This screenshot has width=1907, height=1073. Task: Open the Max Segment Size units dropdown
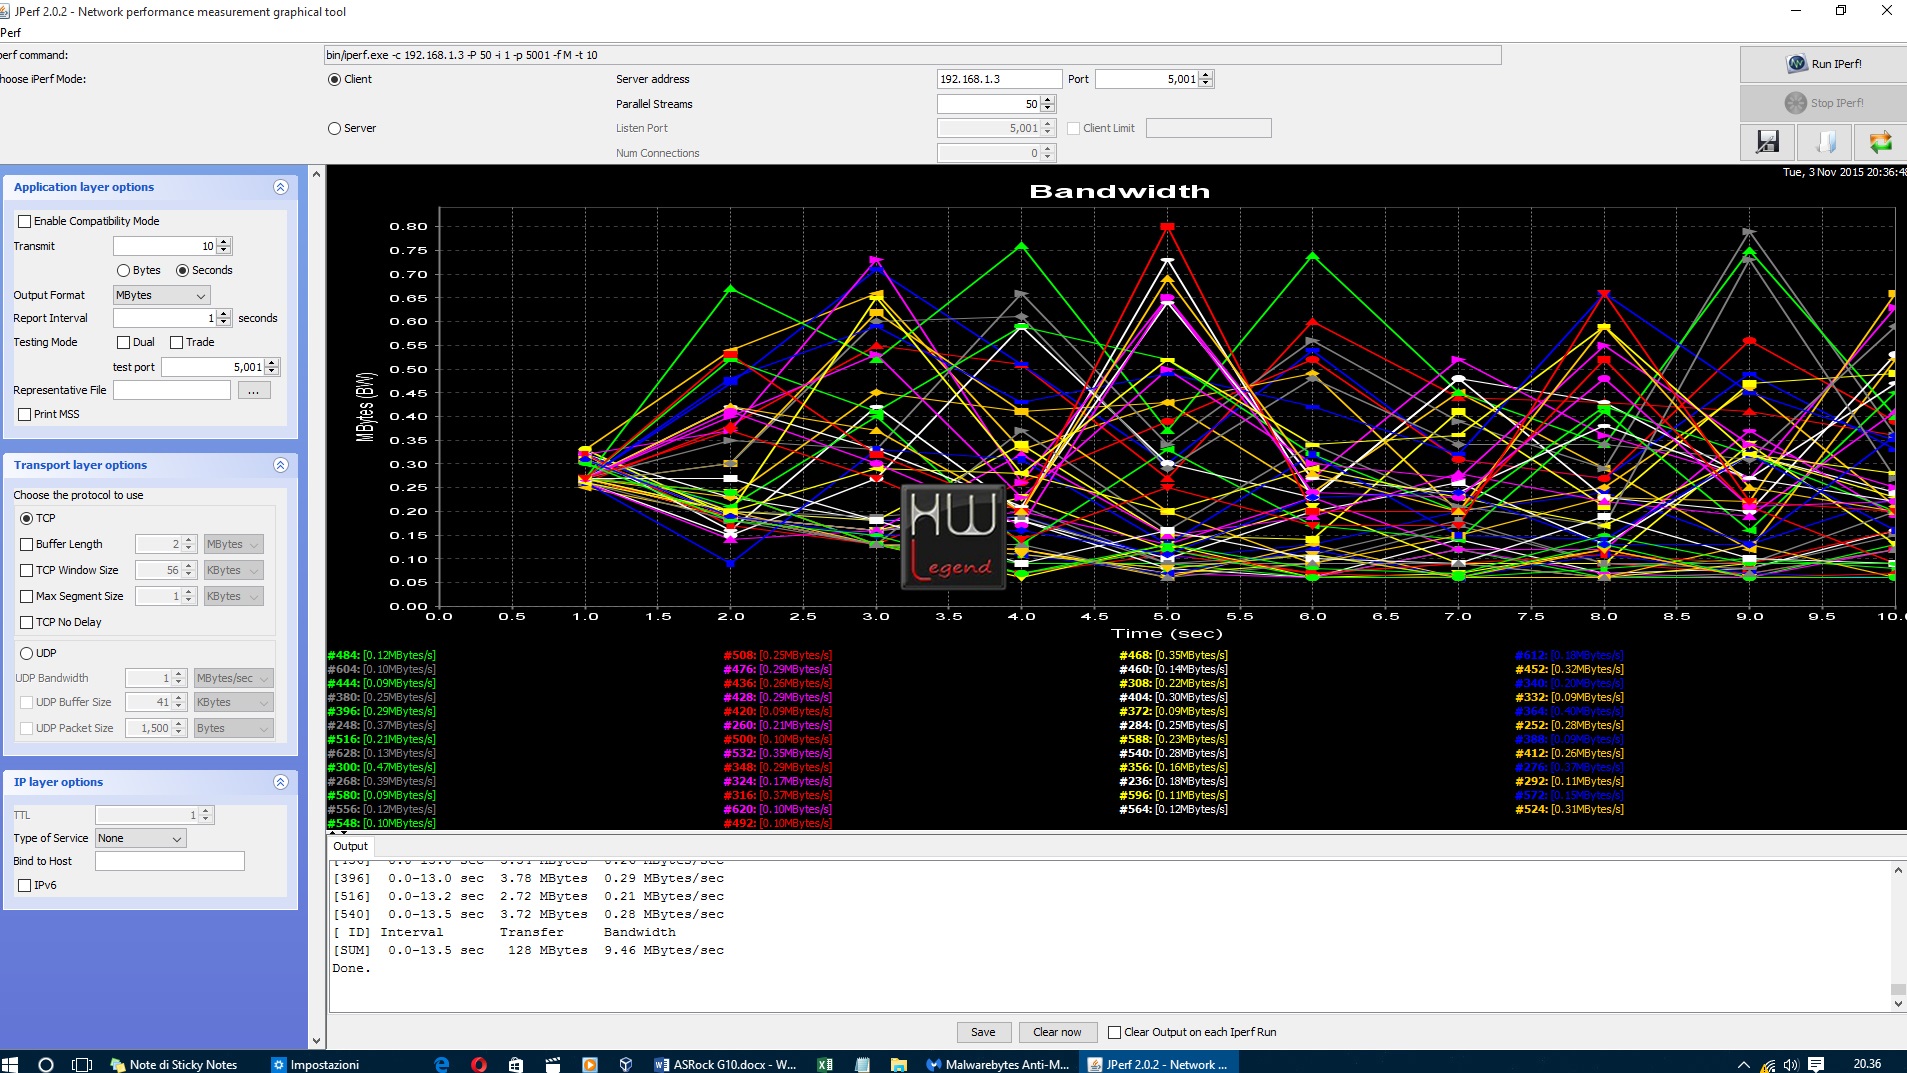tap(233, 596)
